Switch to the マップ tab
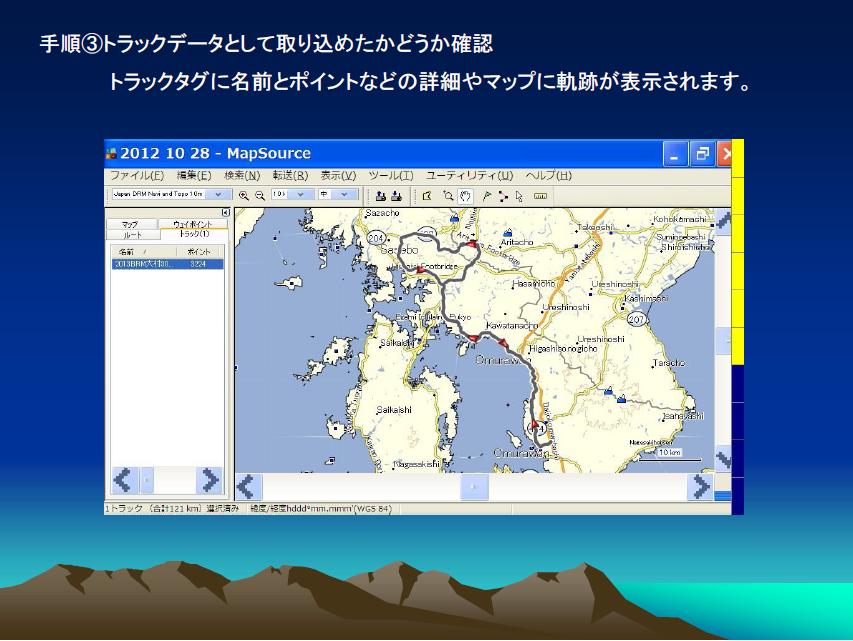853x641 pixels. coord(131,224)
